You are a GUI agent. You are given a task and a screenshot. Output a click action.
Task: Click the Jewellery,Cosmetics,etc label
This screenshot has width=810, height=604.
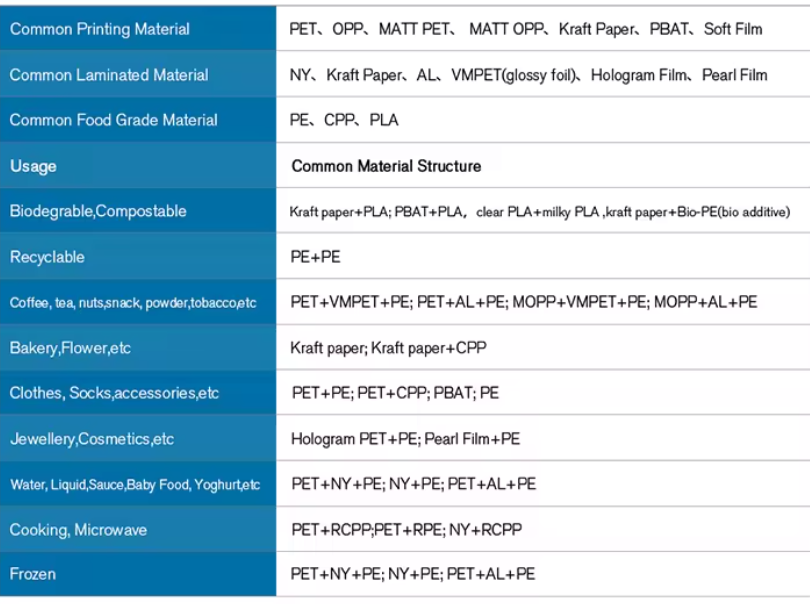92,439
